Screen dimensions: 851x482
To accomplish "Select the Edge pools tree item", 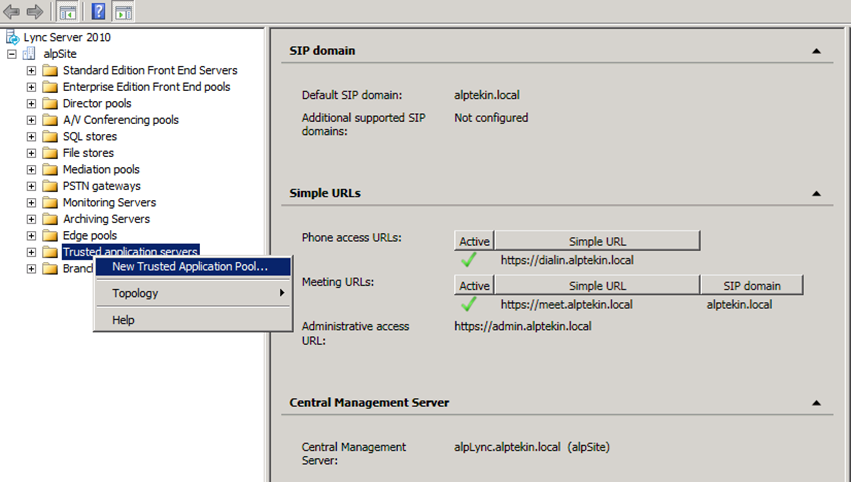I will (x=90, y=236).
